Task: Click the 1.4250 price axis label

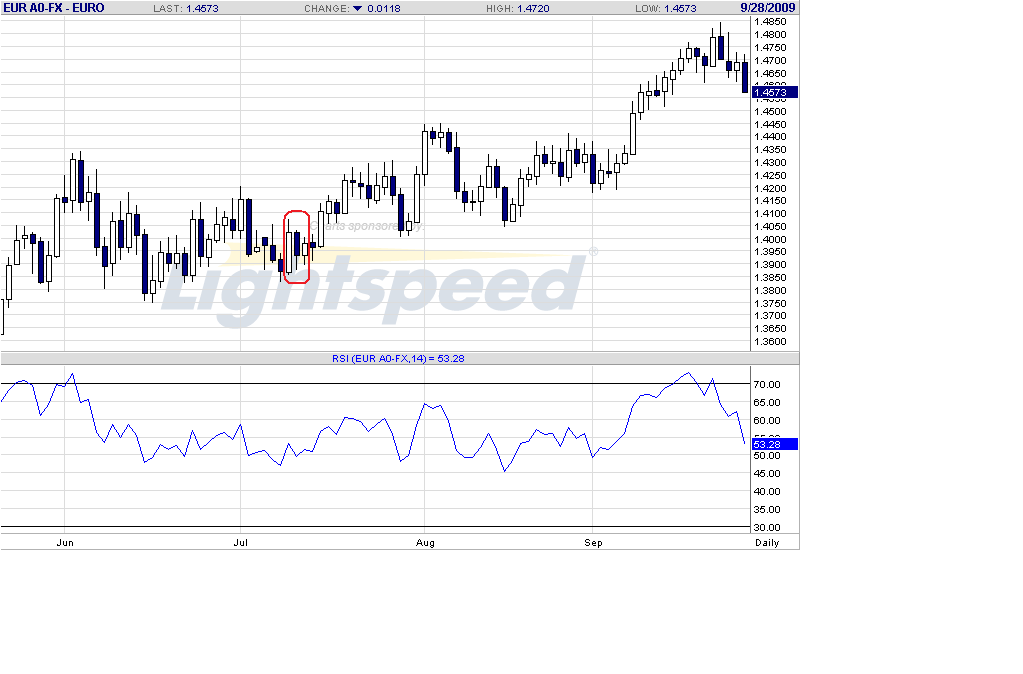Action: coord(770,176)
